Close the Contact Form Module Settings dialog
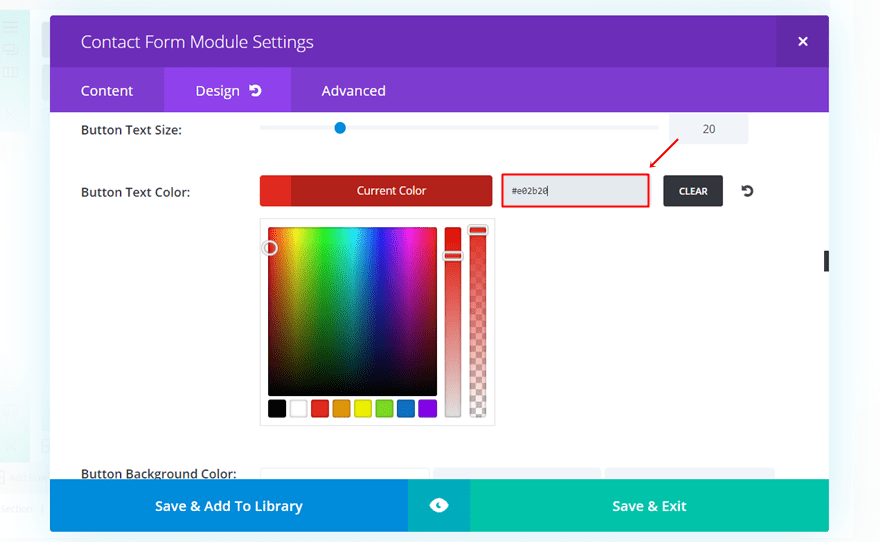 click(802, 42)
